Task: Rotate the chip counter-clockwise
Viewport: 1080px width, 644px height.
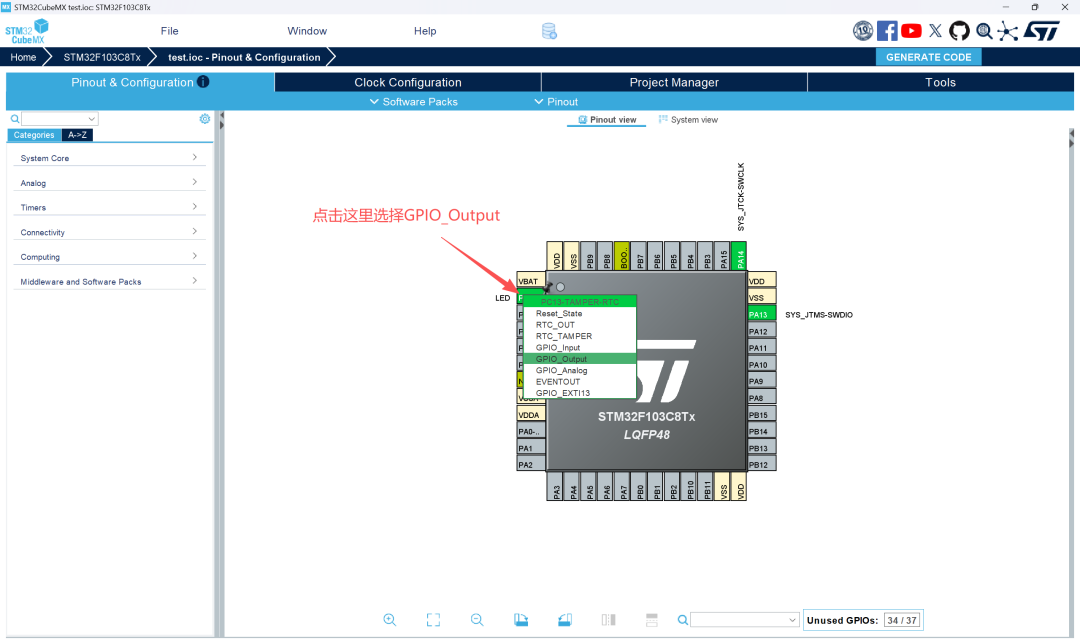Action: [565, 619]
